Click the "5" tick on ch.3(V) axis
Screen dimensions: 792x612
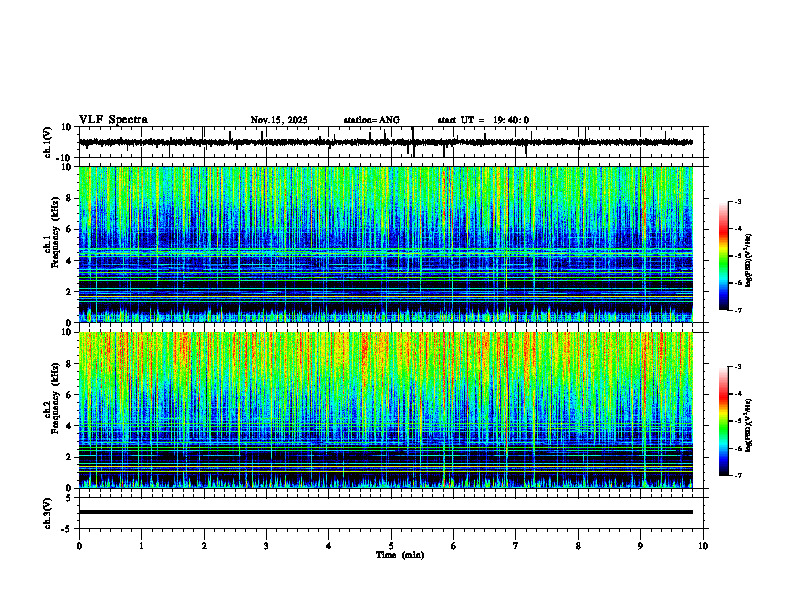[70, 498]
